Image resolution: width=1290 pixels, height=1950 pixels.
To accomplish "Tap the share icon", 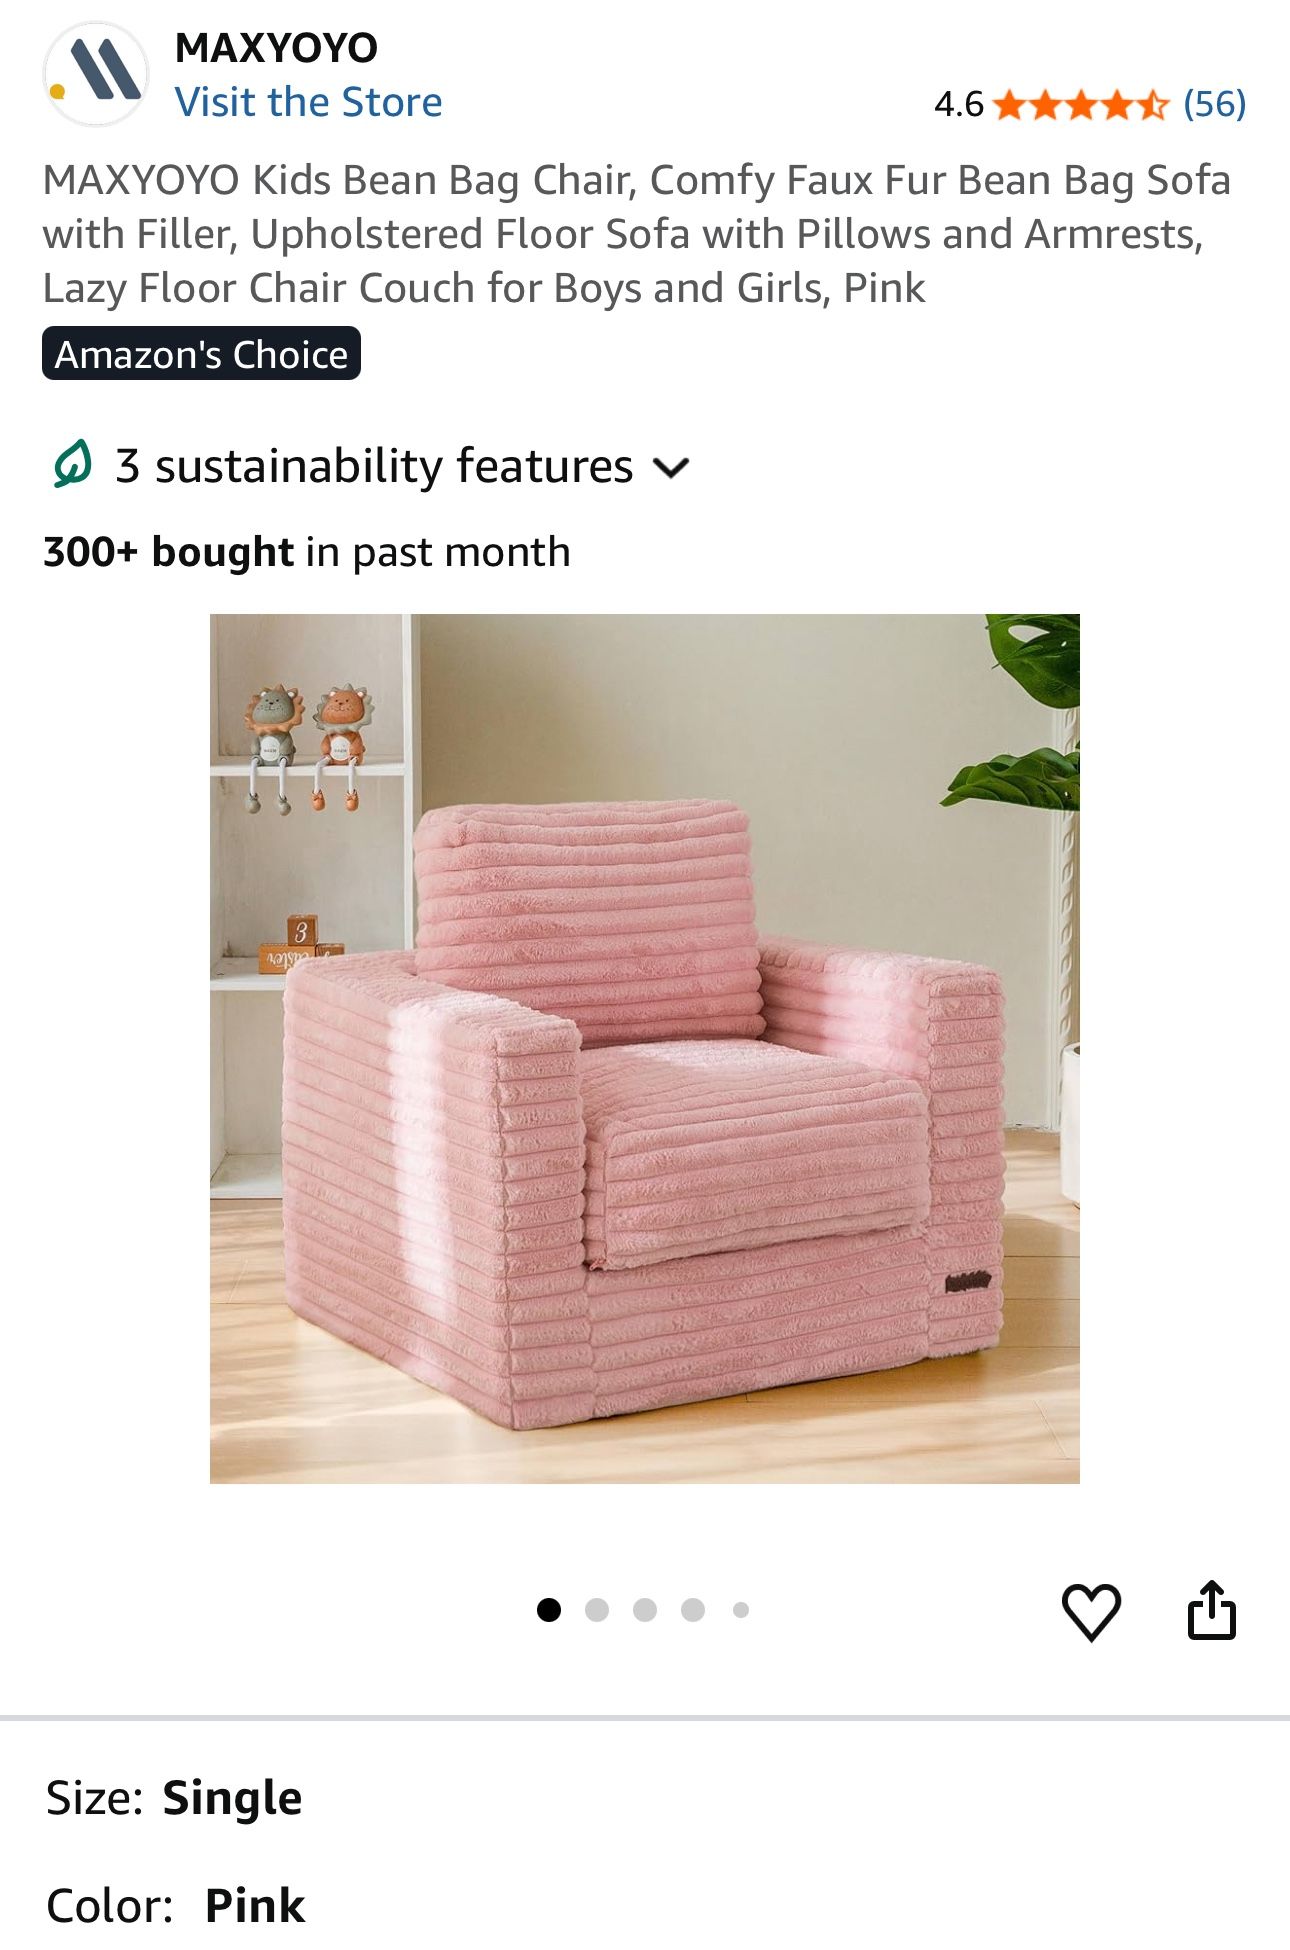I will point(1212,1610).
